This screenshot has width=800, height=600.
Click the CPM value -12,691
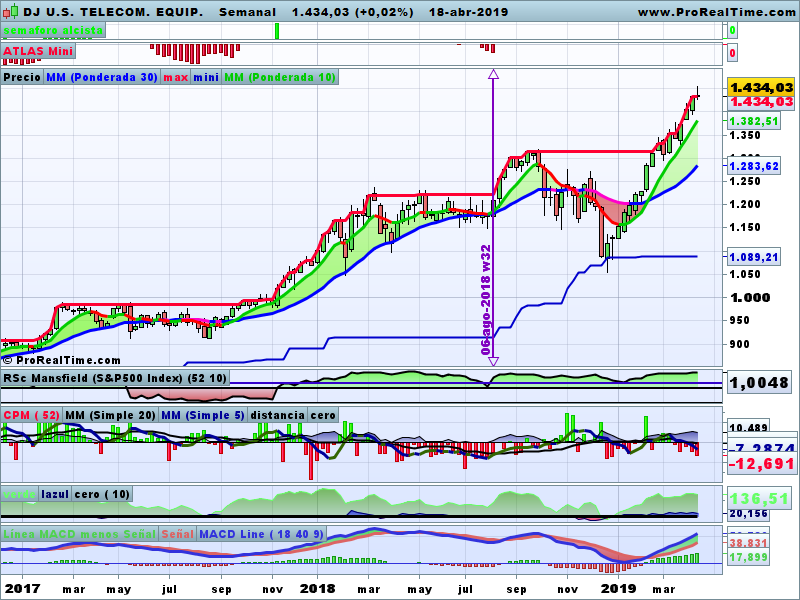(761, 464)
